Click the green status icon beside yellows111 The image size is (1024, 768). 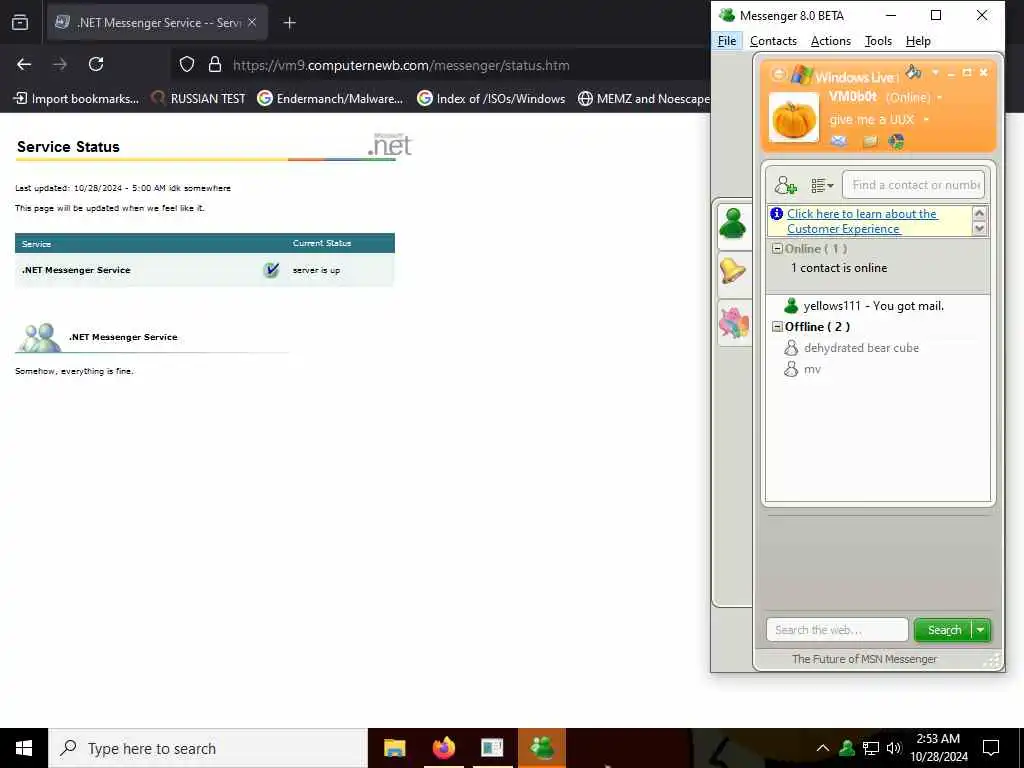click(x=791, y=306)
